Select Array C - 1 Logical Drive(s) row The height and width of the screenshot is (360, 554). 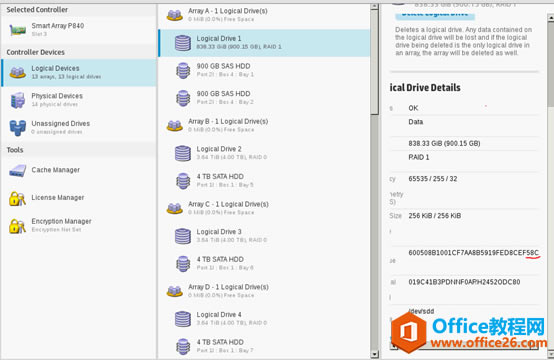264,208
